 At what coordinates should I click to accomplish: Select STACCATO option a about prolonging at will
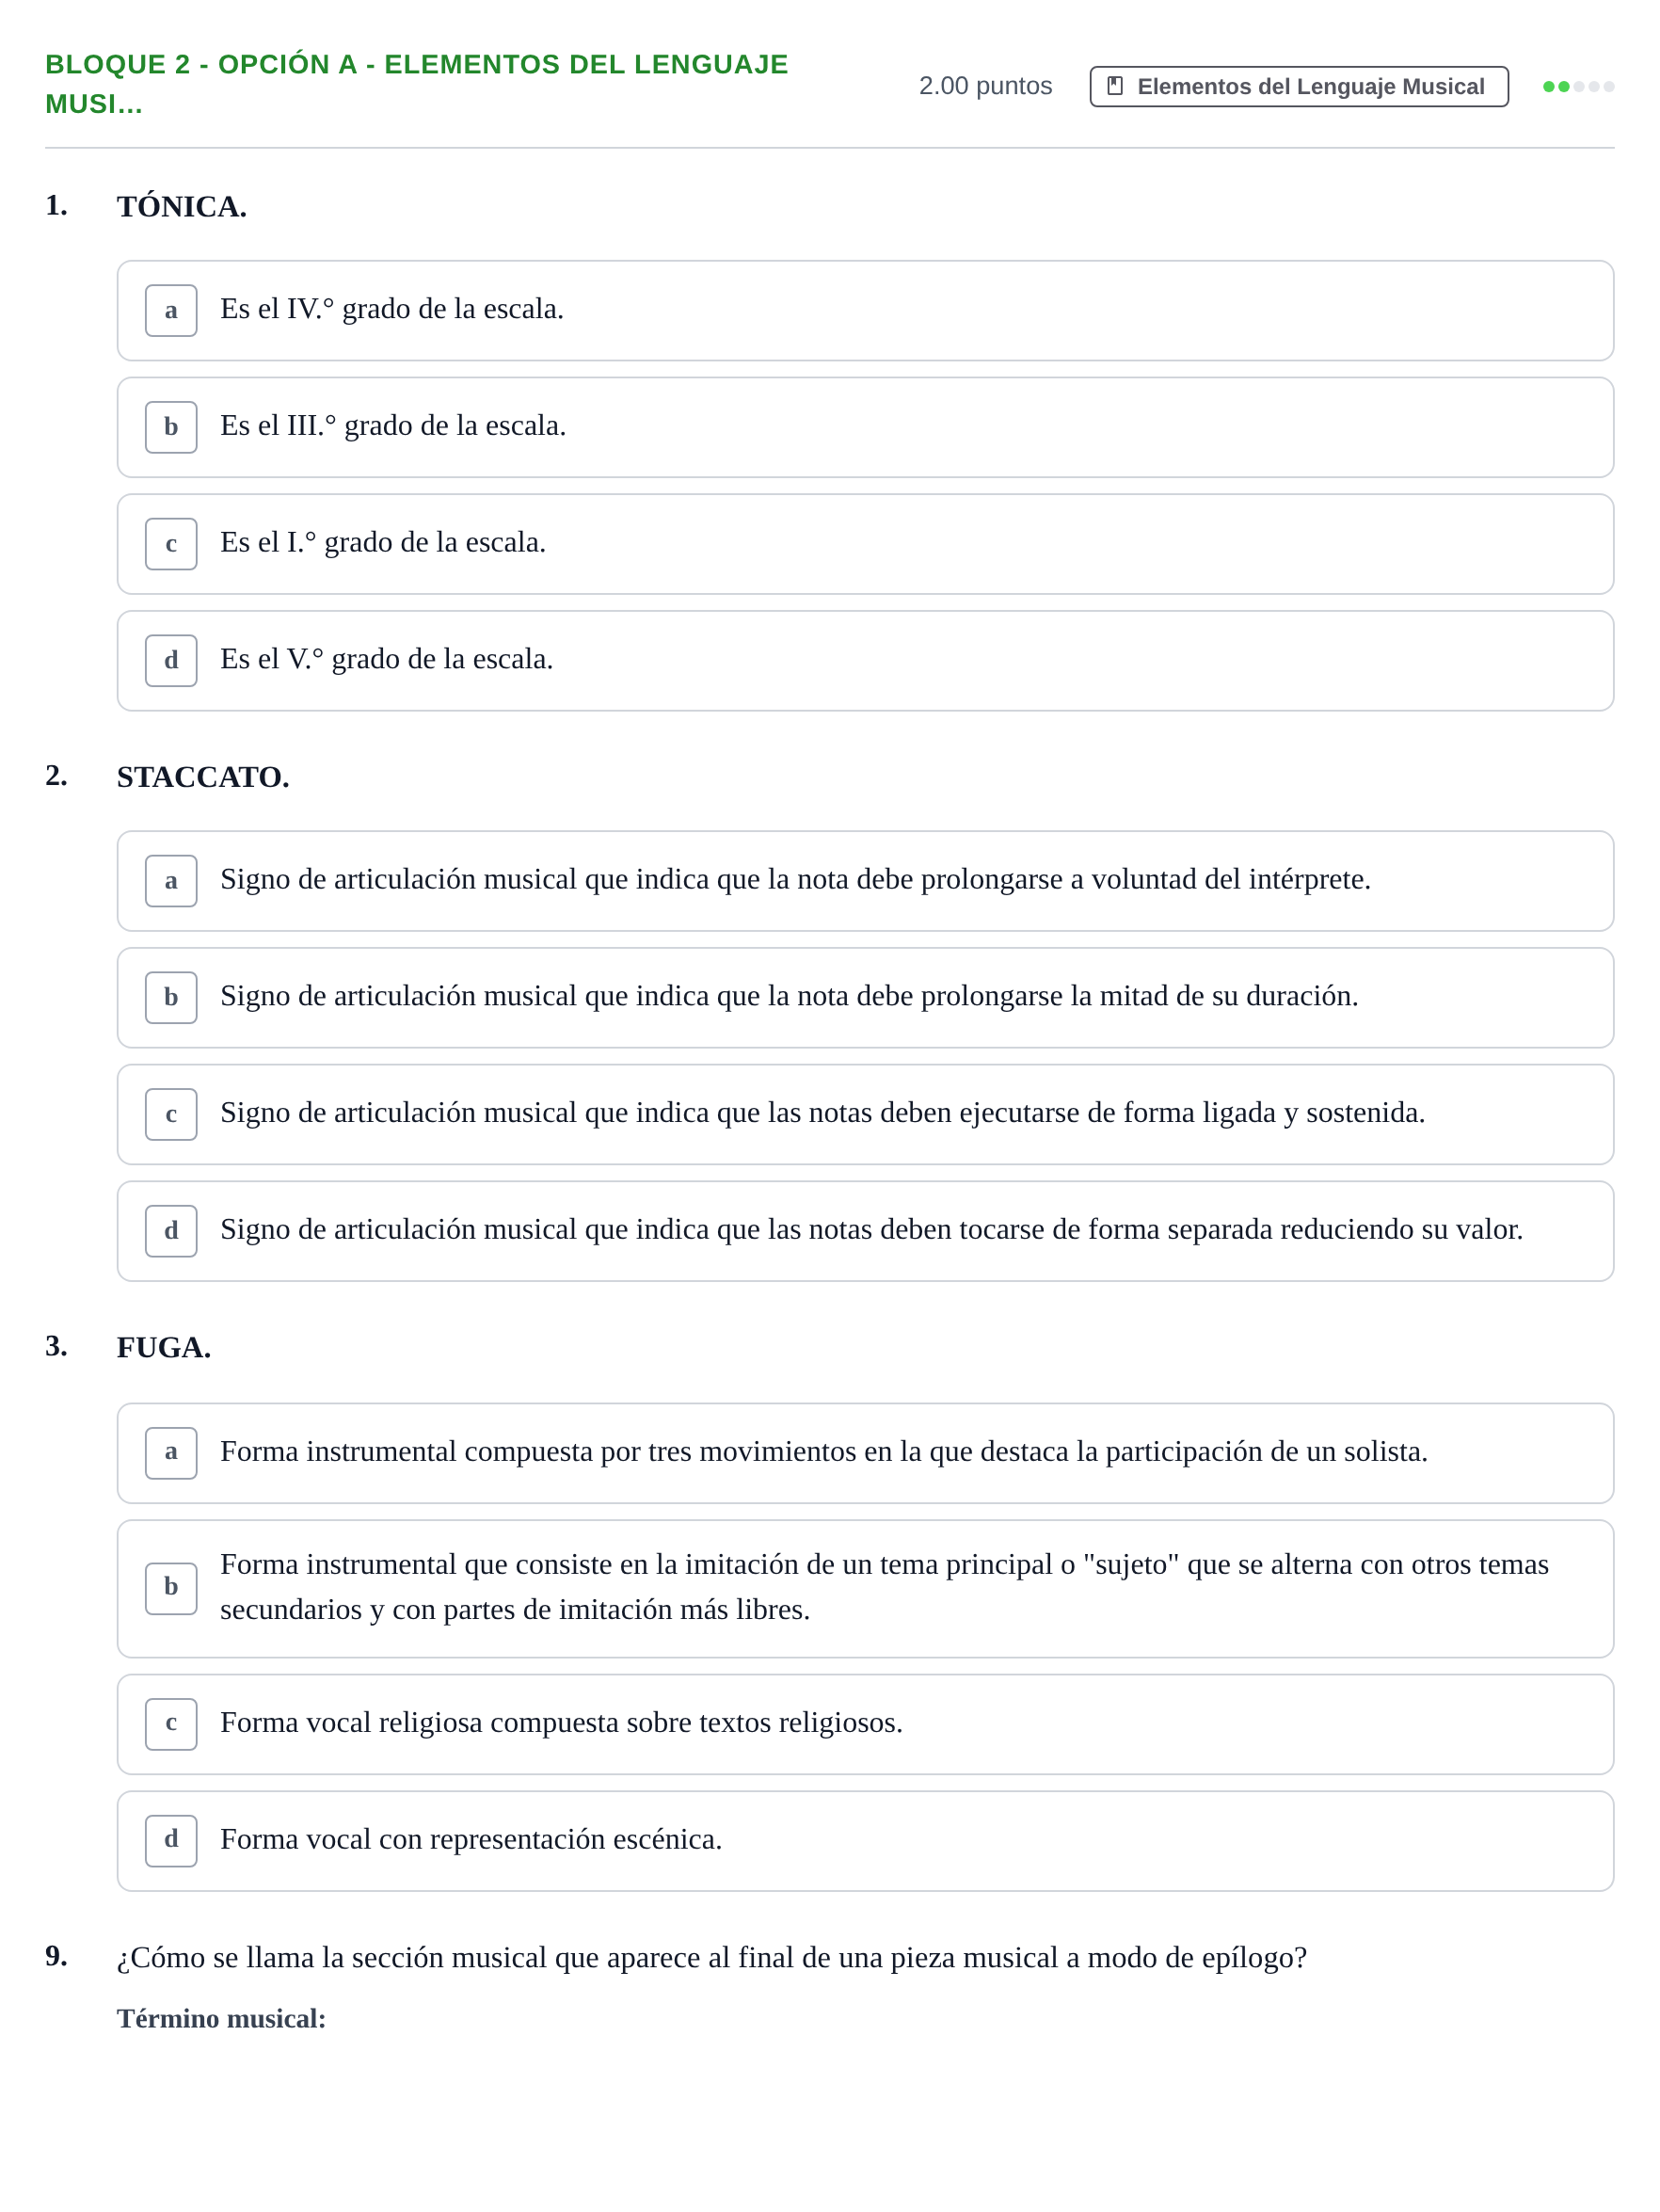pyautogui.click(x=865, y=881)
